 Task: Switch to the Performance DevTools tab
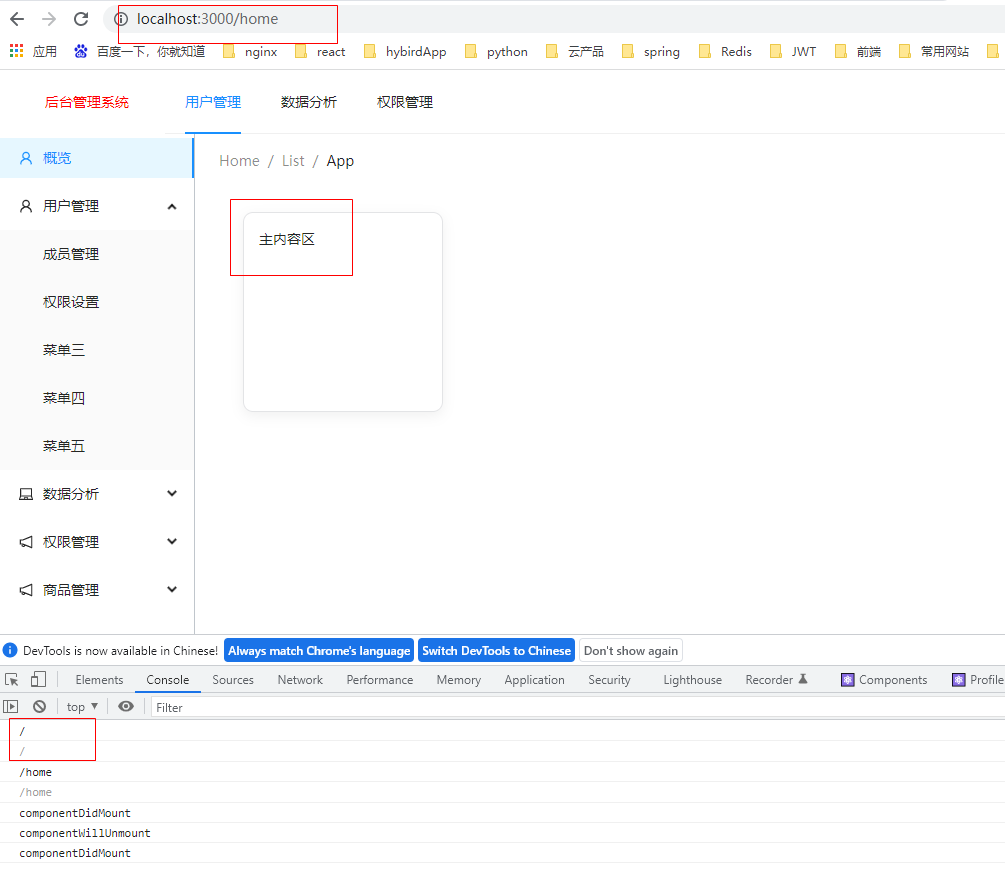point(379,680)
